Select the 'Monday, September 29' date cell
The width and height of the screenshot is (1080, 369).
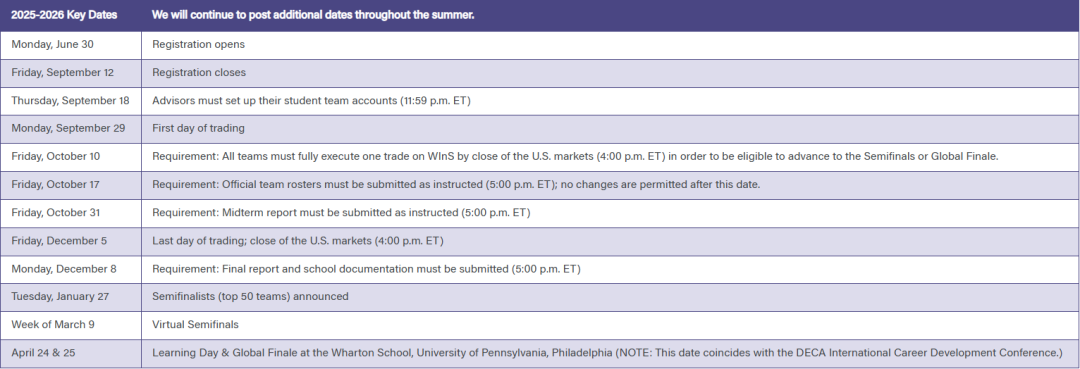click(x=71, y=129)
